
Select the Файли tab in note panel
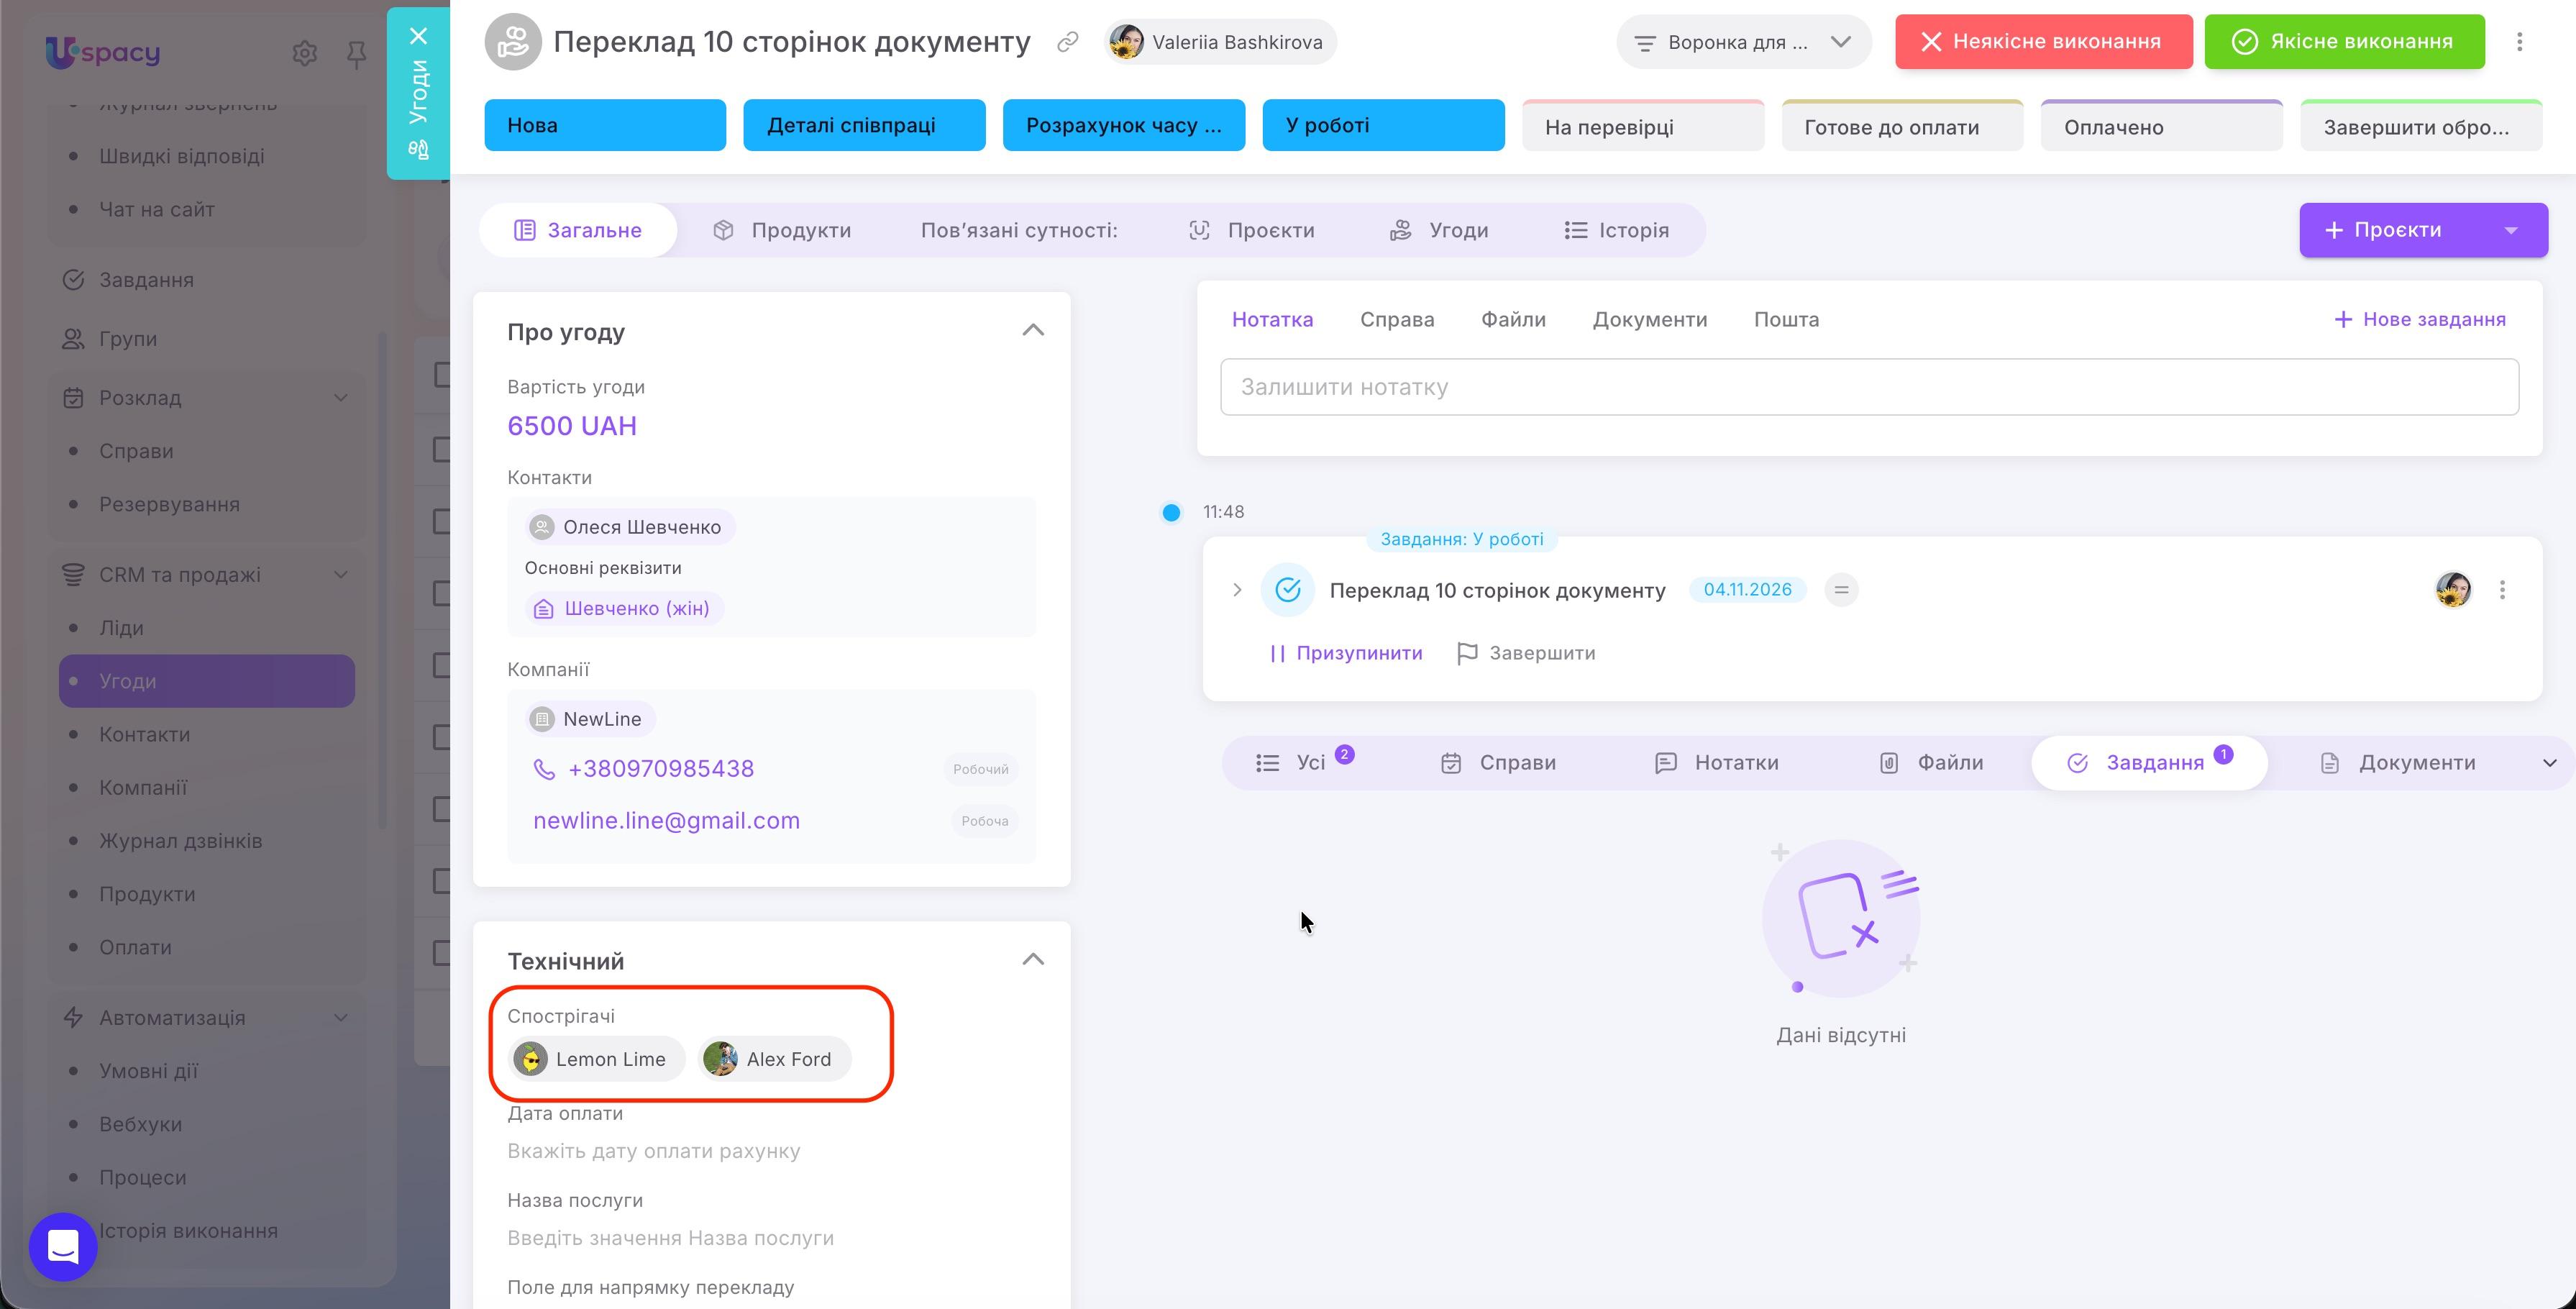tap(1513, 320)
